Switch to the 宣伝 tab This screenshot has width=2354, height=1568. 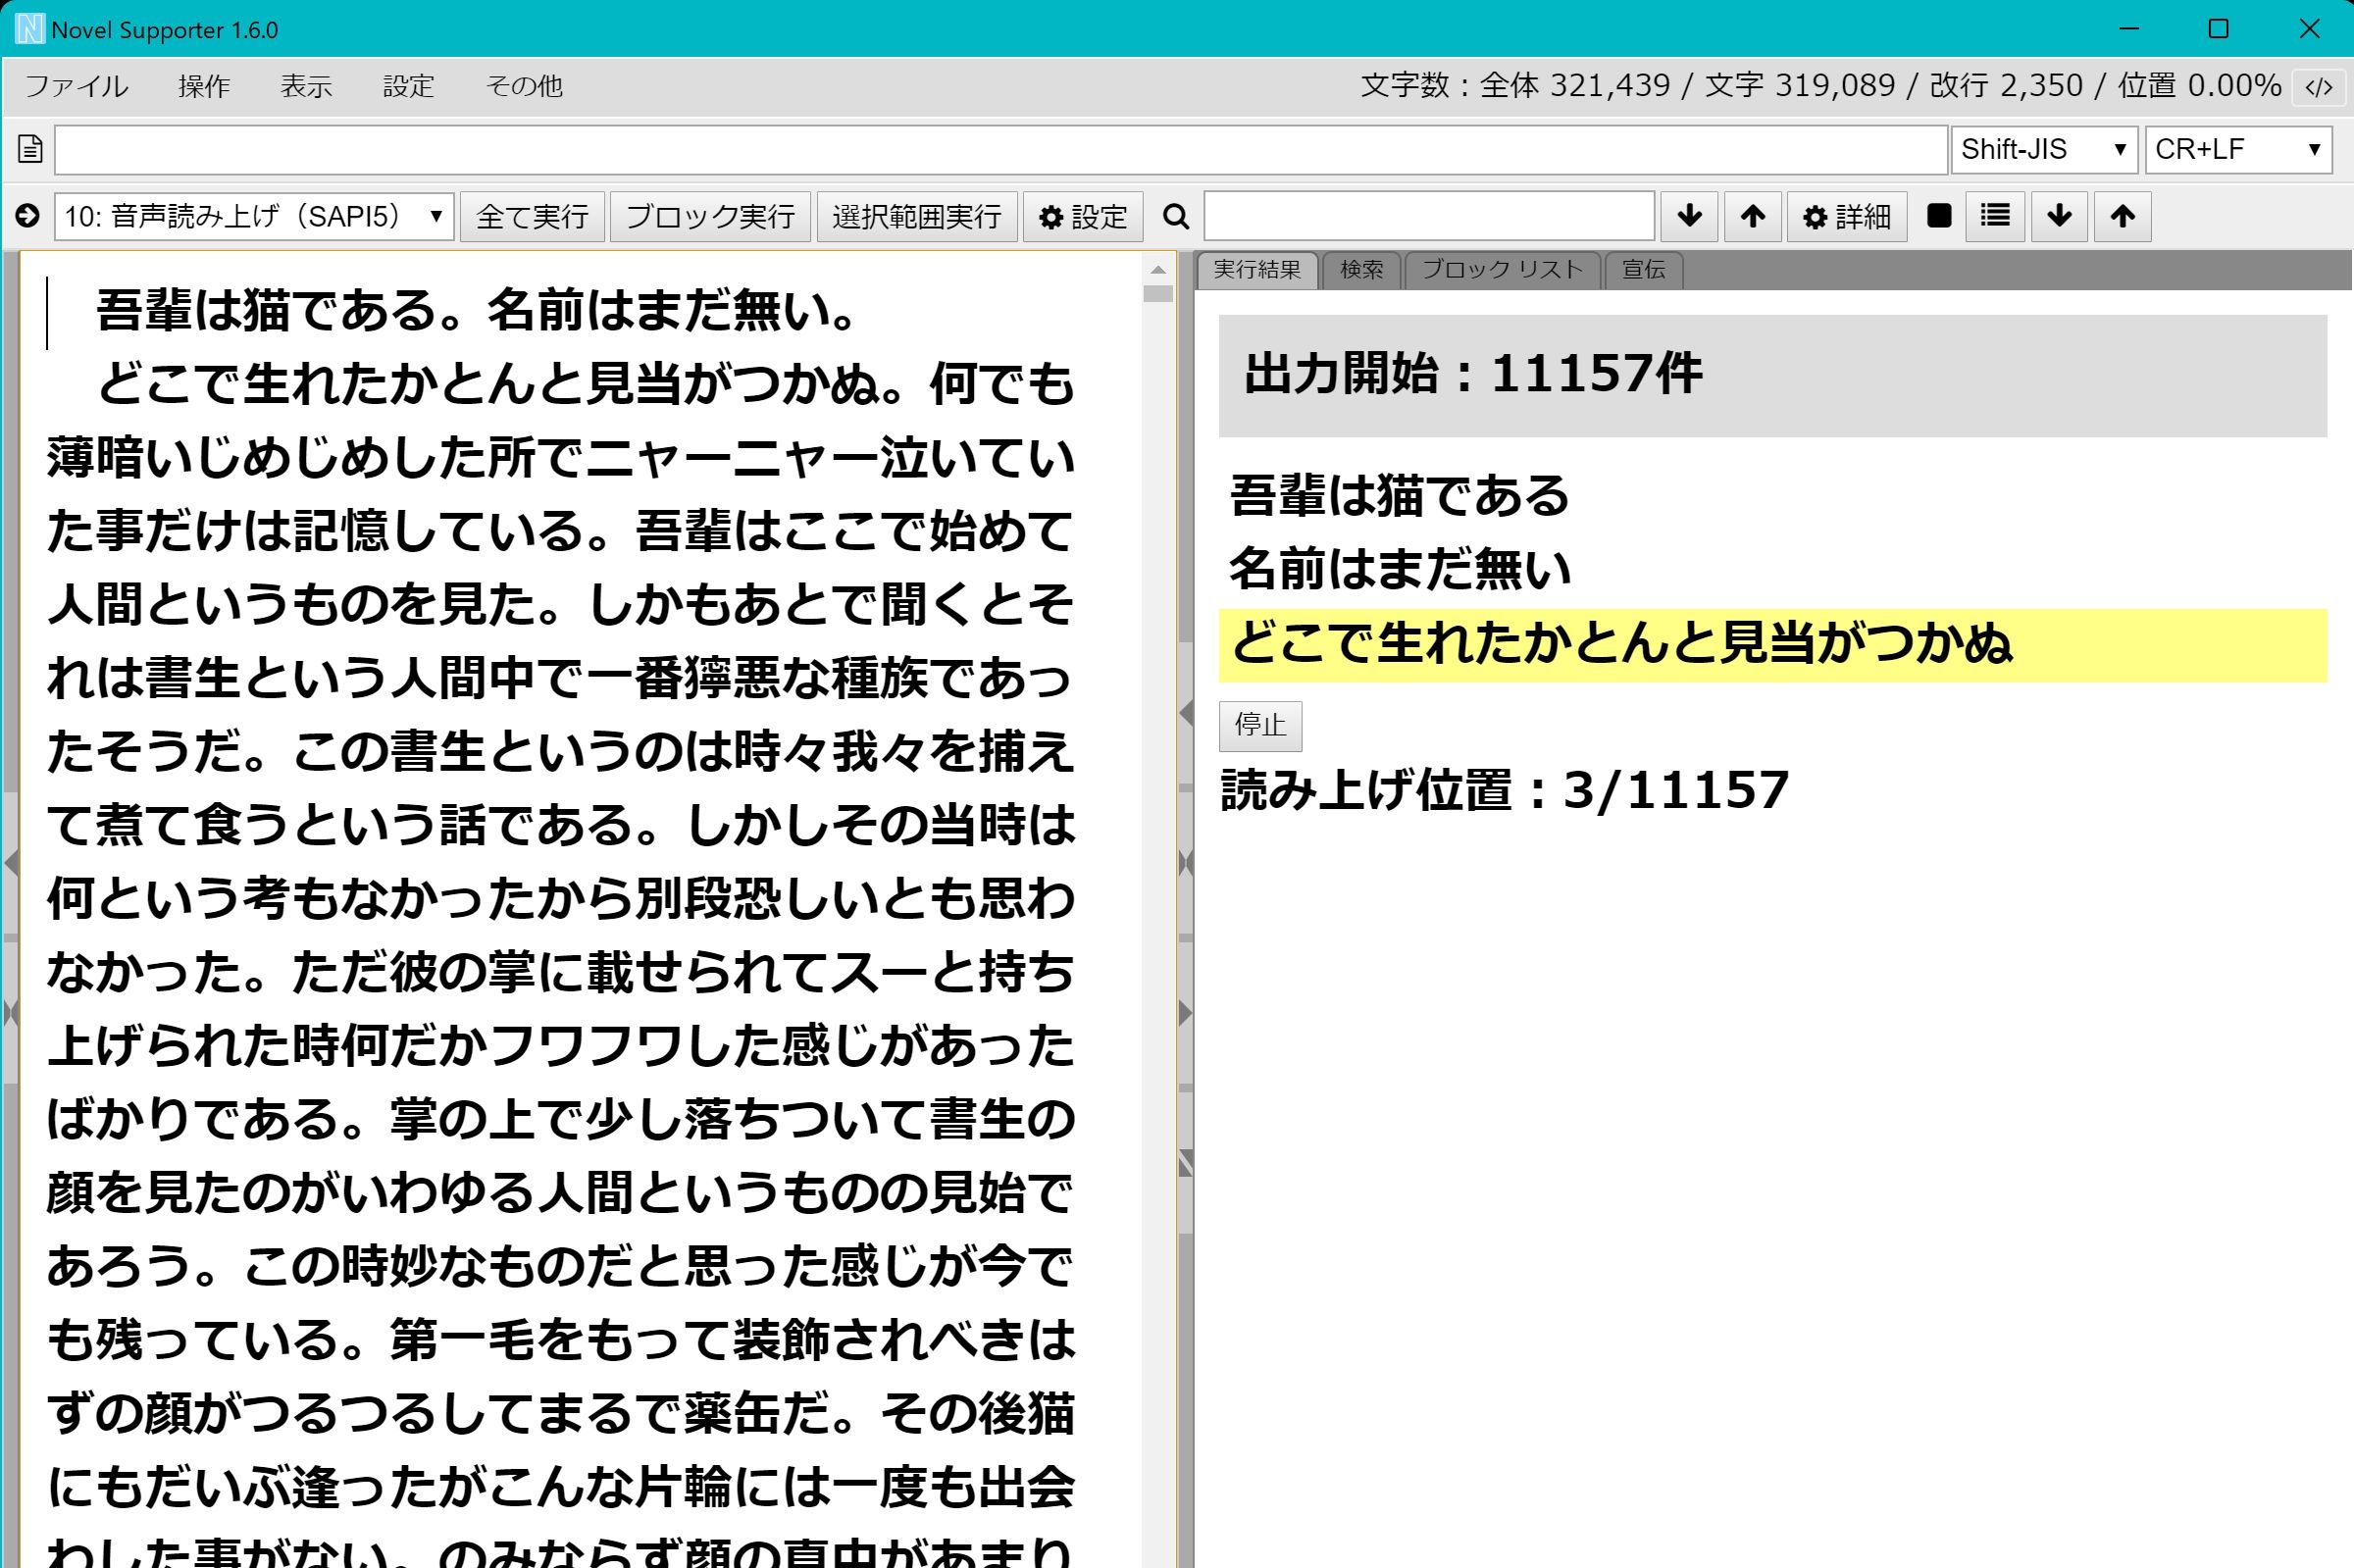point(1643,270)
